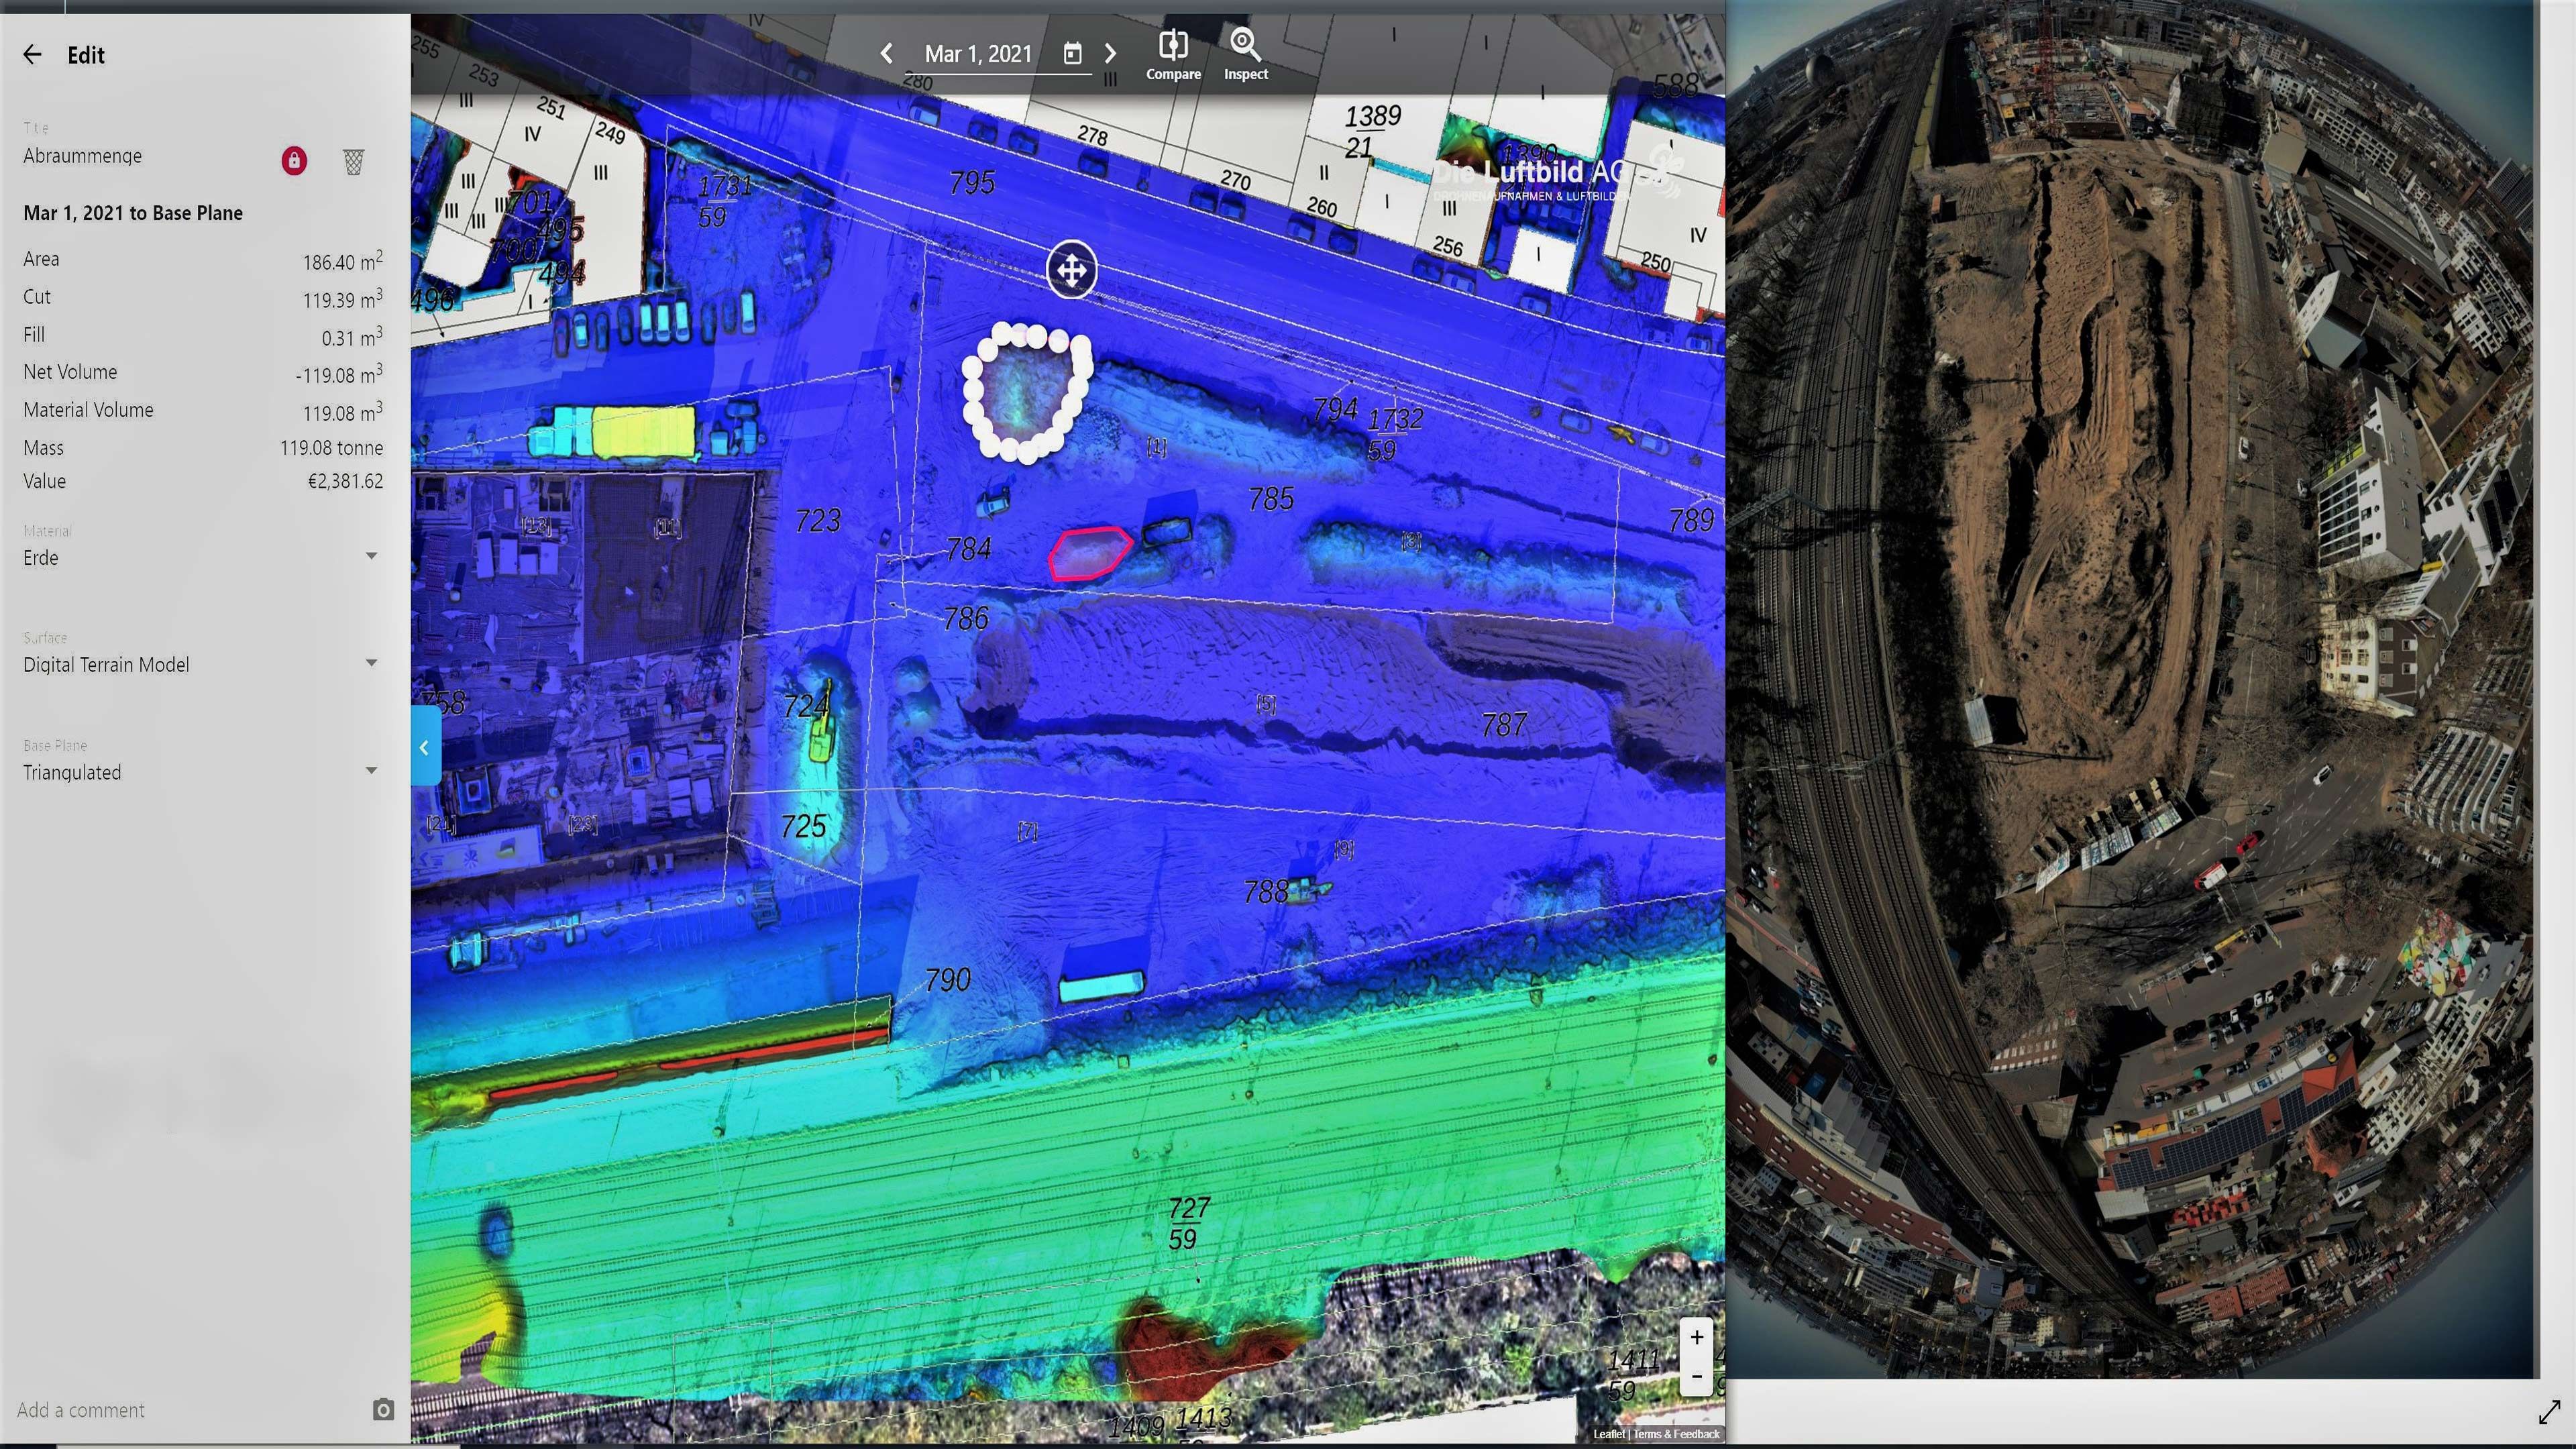Open the Surface Digital Terrain Model dropdown
The height and width of the screenshot is (1449, 2576).
point(371,663)
